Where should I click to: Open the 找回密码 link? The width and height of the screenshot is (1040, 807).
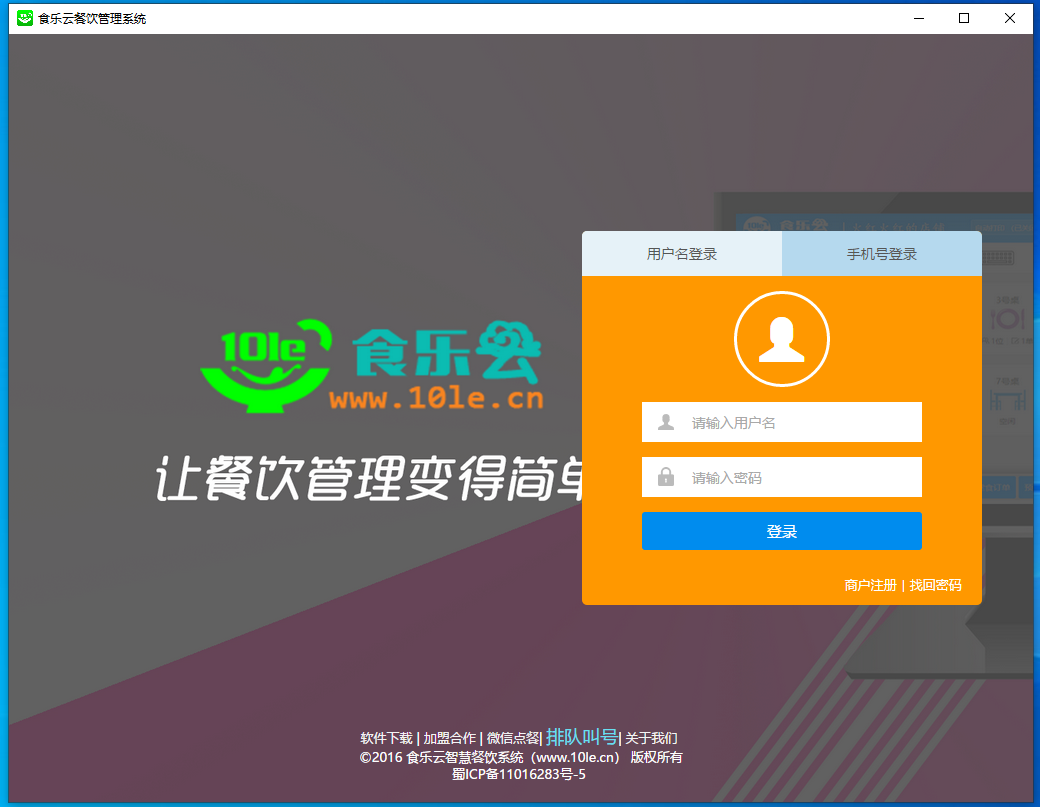[x=935, y=585]
